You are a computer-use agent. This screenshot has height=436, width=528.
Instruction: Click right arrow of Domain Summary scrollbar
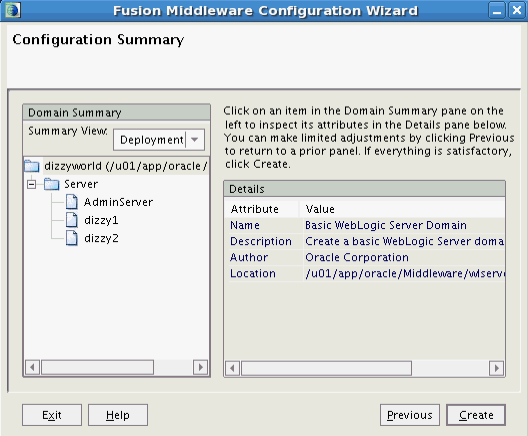200,367
